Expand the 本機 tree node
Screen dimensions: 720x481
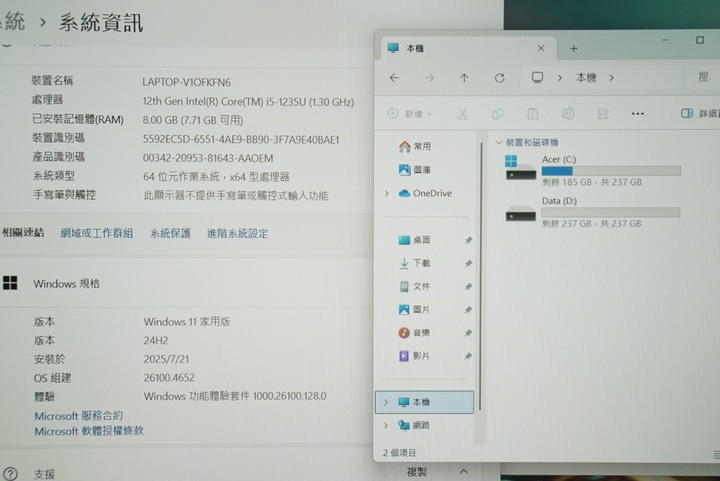(x=386, y=403)
